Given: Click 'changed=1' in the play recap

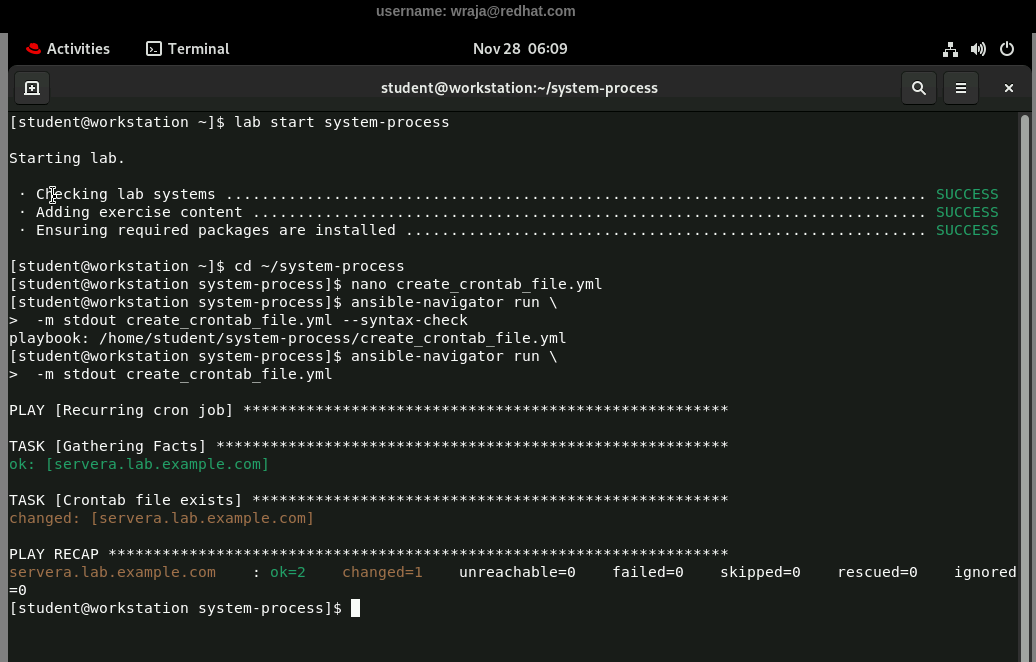Looking at the screenshot, I should pyautogui.click(x=382, y=572).
